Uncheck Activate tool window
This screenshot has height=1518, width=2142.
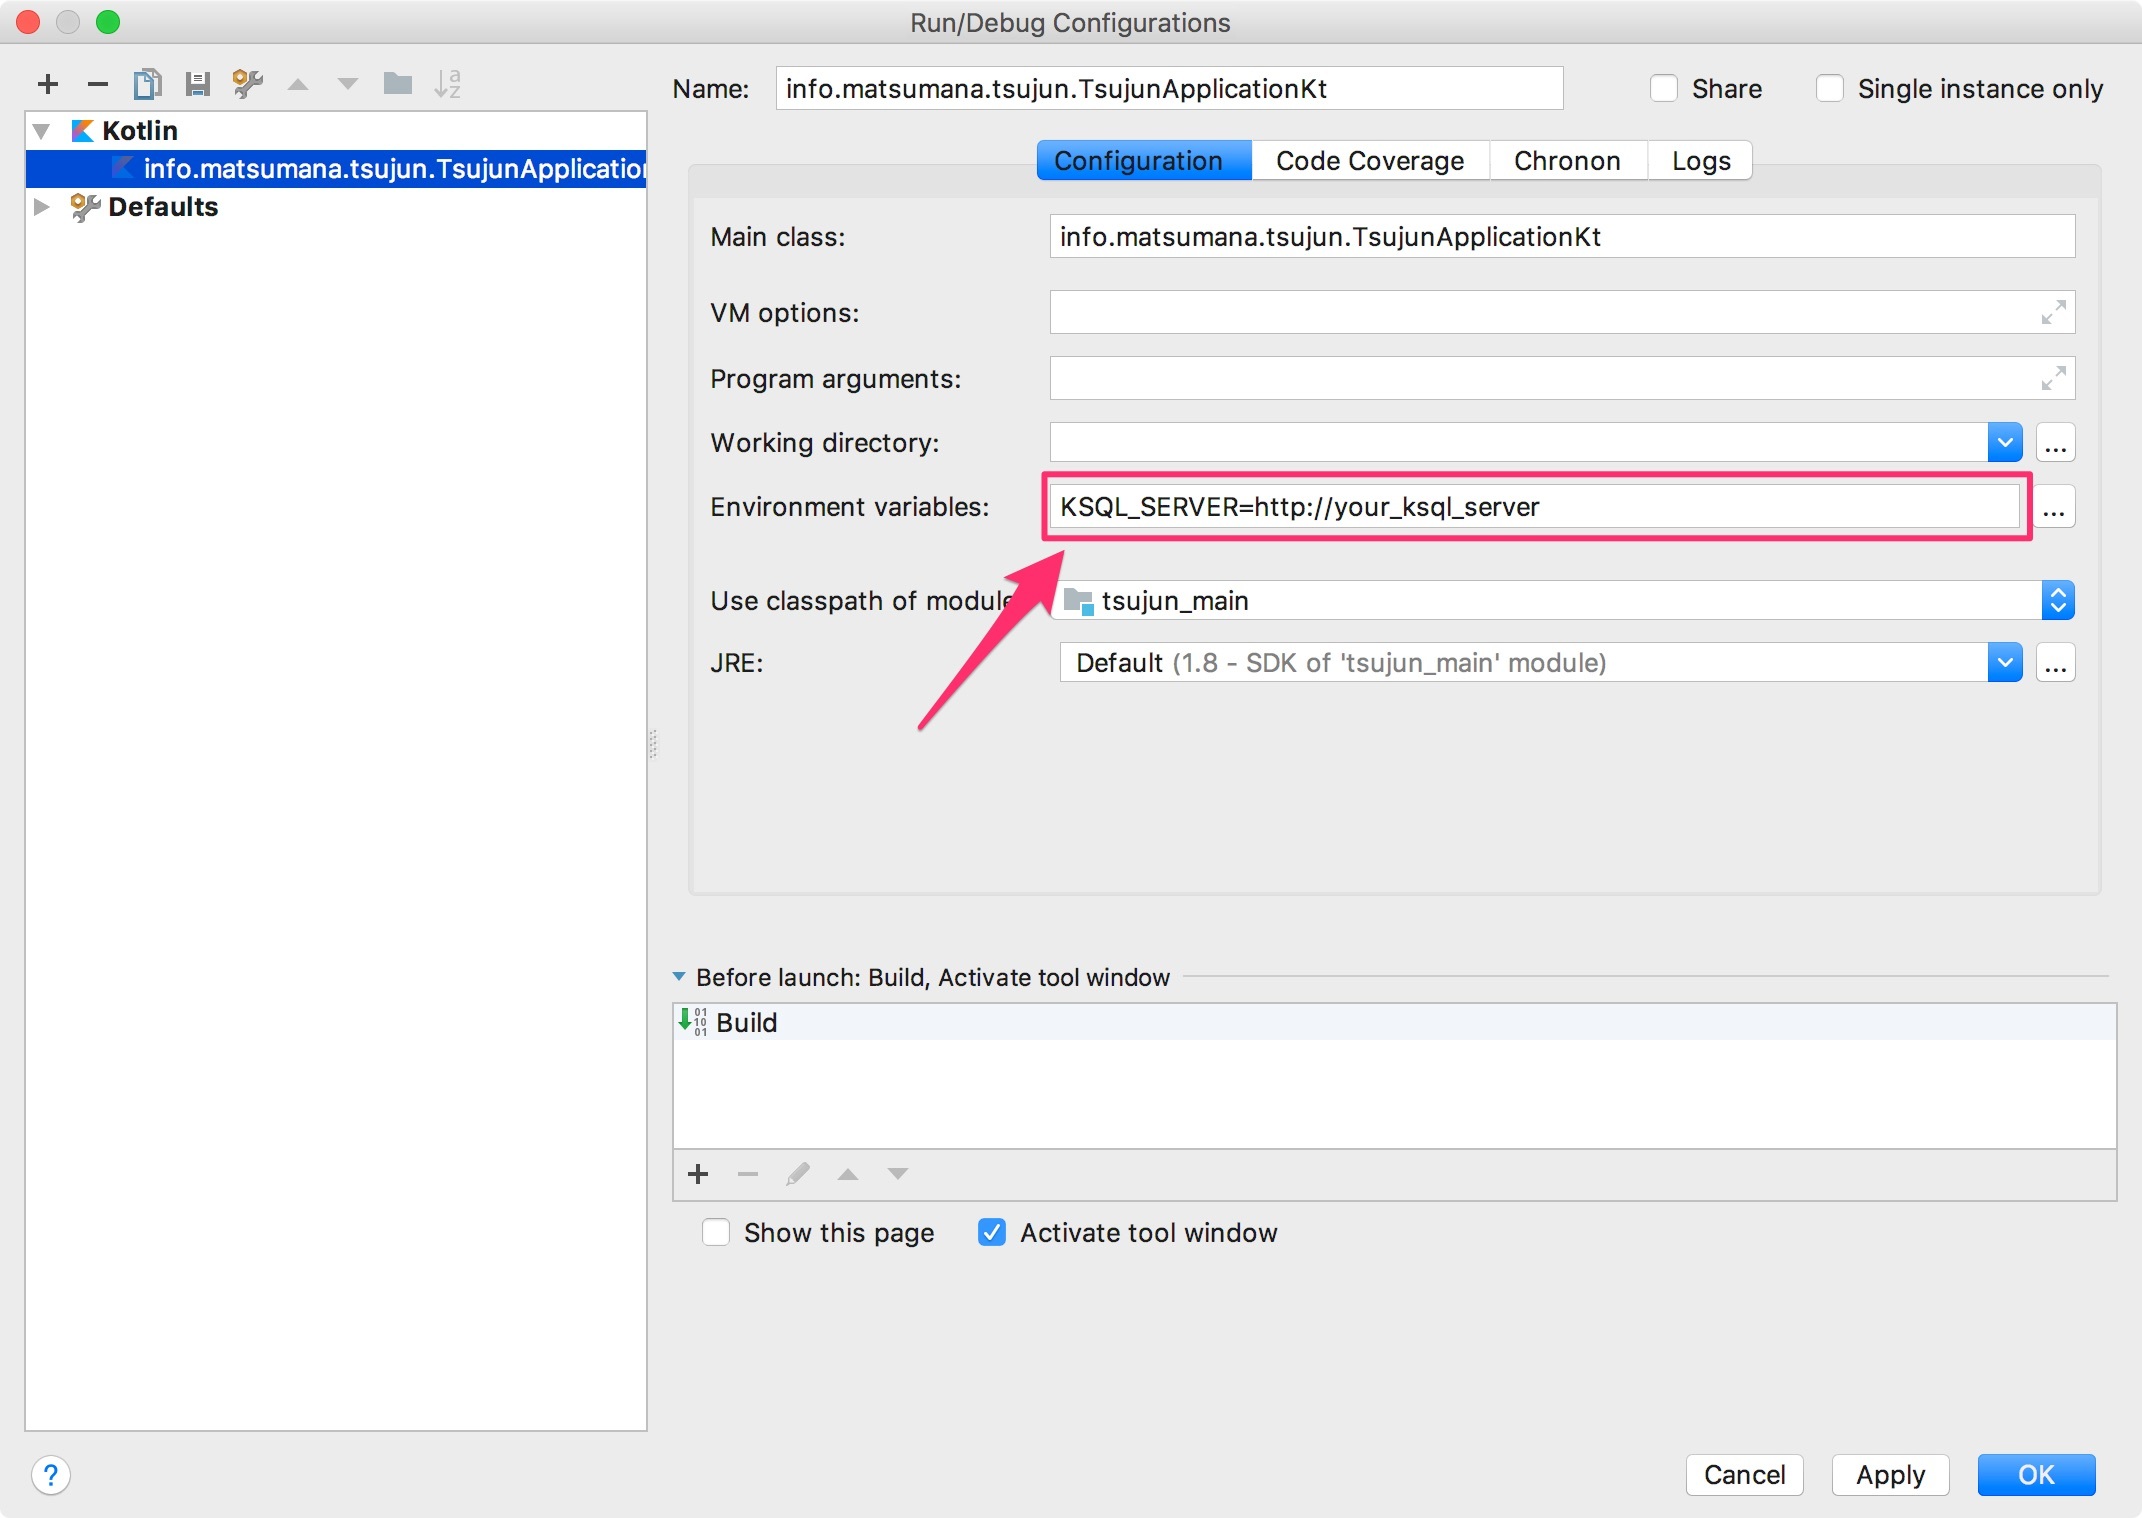[x=991, y=1232]
